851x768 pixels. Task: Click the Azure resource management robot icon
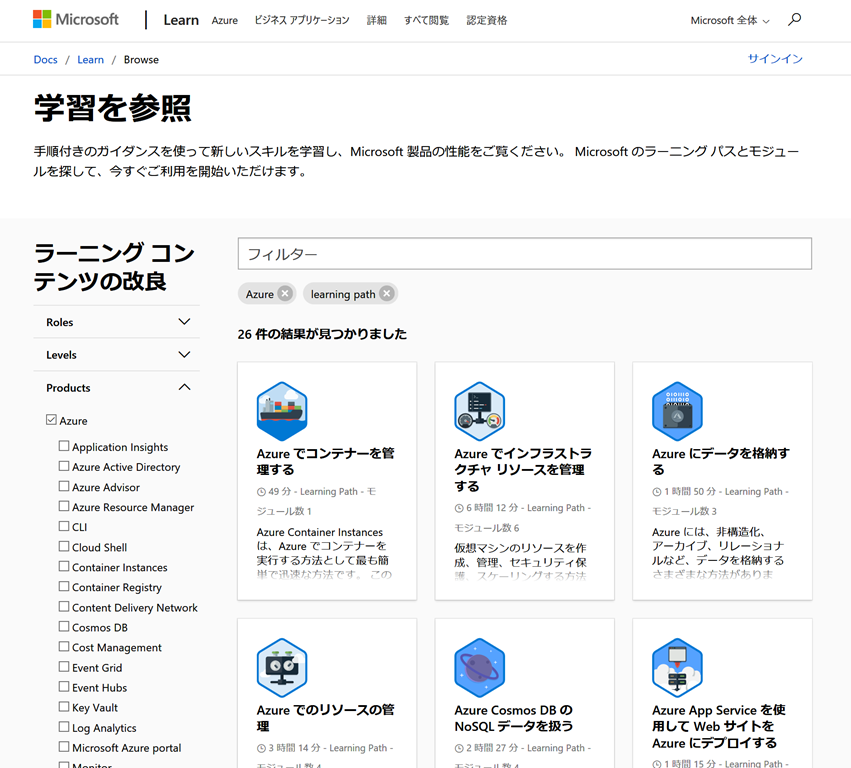281,668
